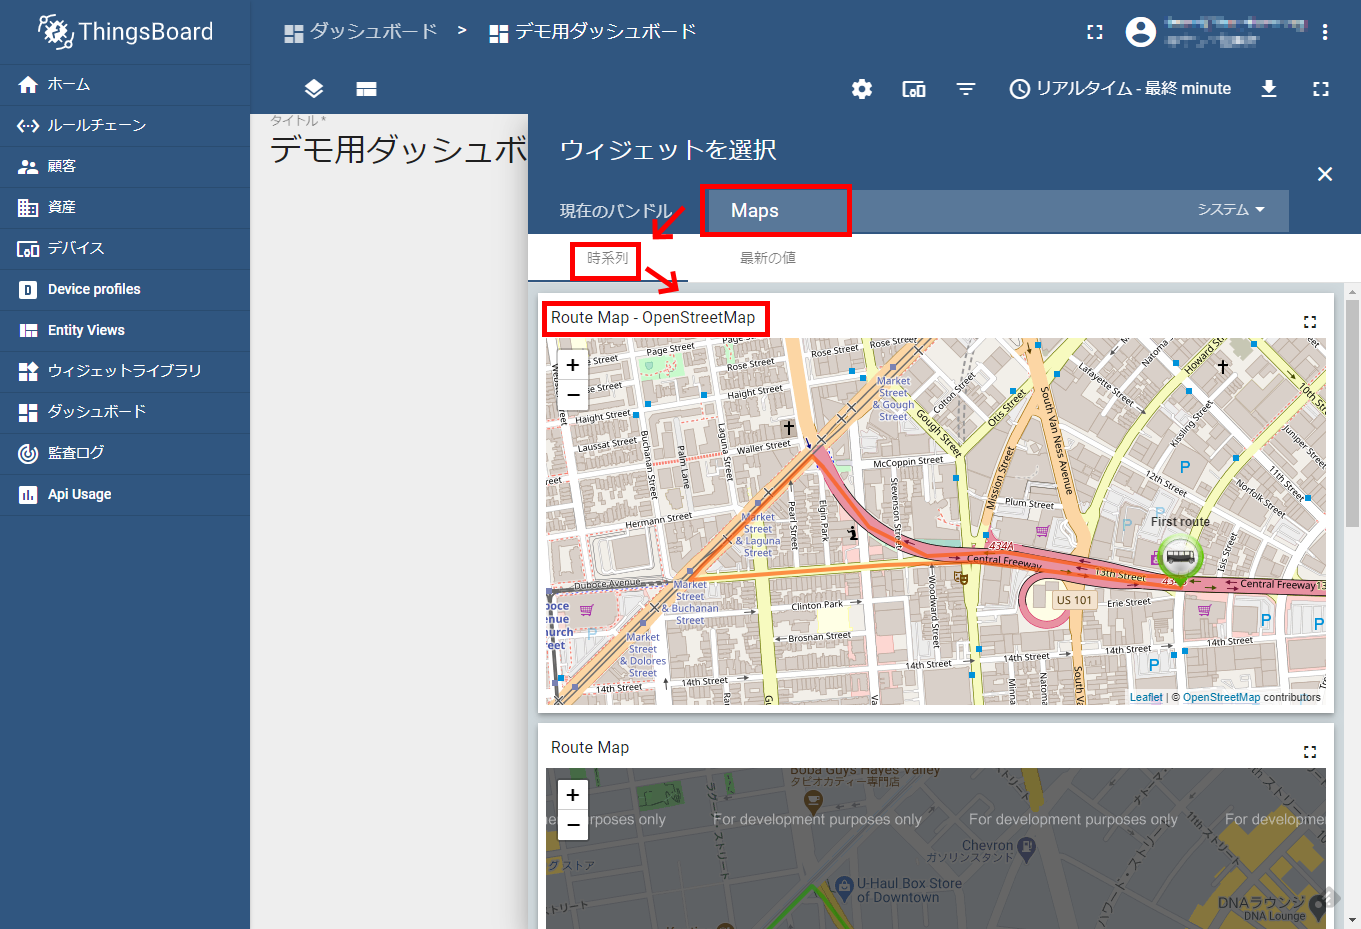
Task: Open the user account avatar
Action: click(1141, 32)
